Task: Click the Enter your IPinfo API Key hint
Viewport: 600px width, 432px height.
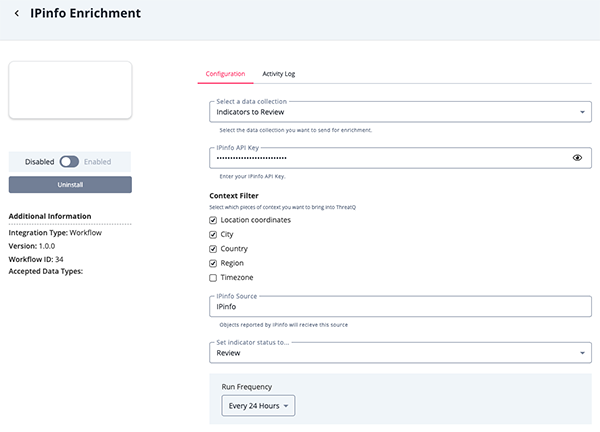Action: coord(253,176)
